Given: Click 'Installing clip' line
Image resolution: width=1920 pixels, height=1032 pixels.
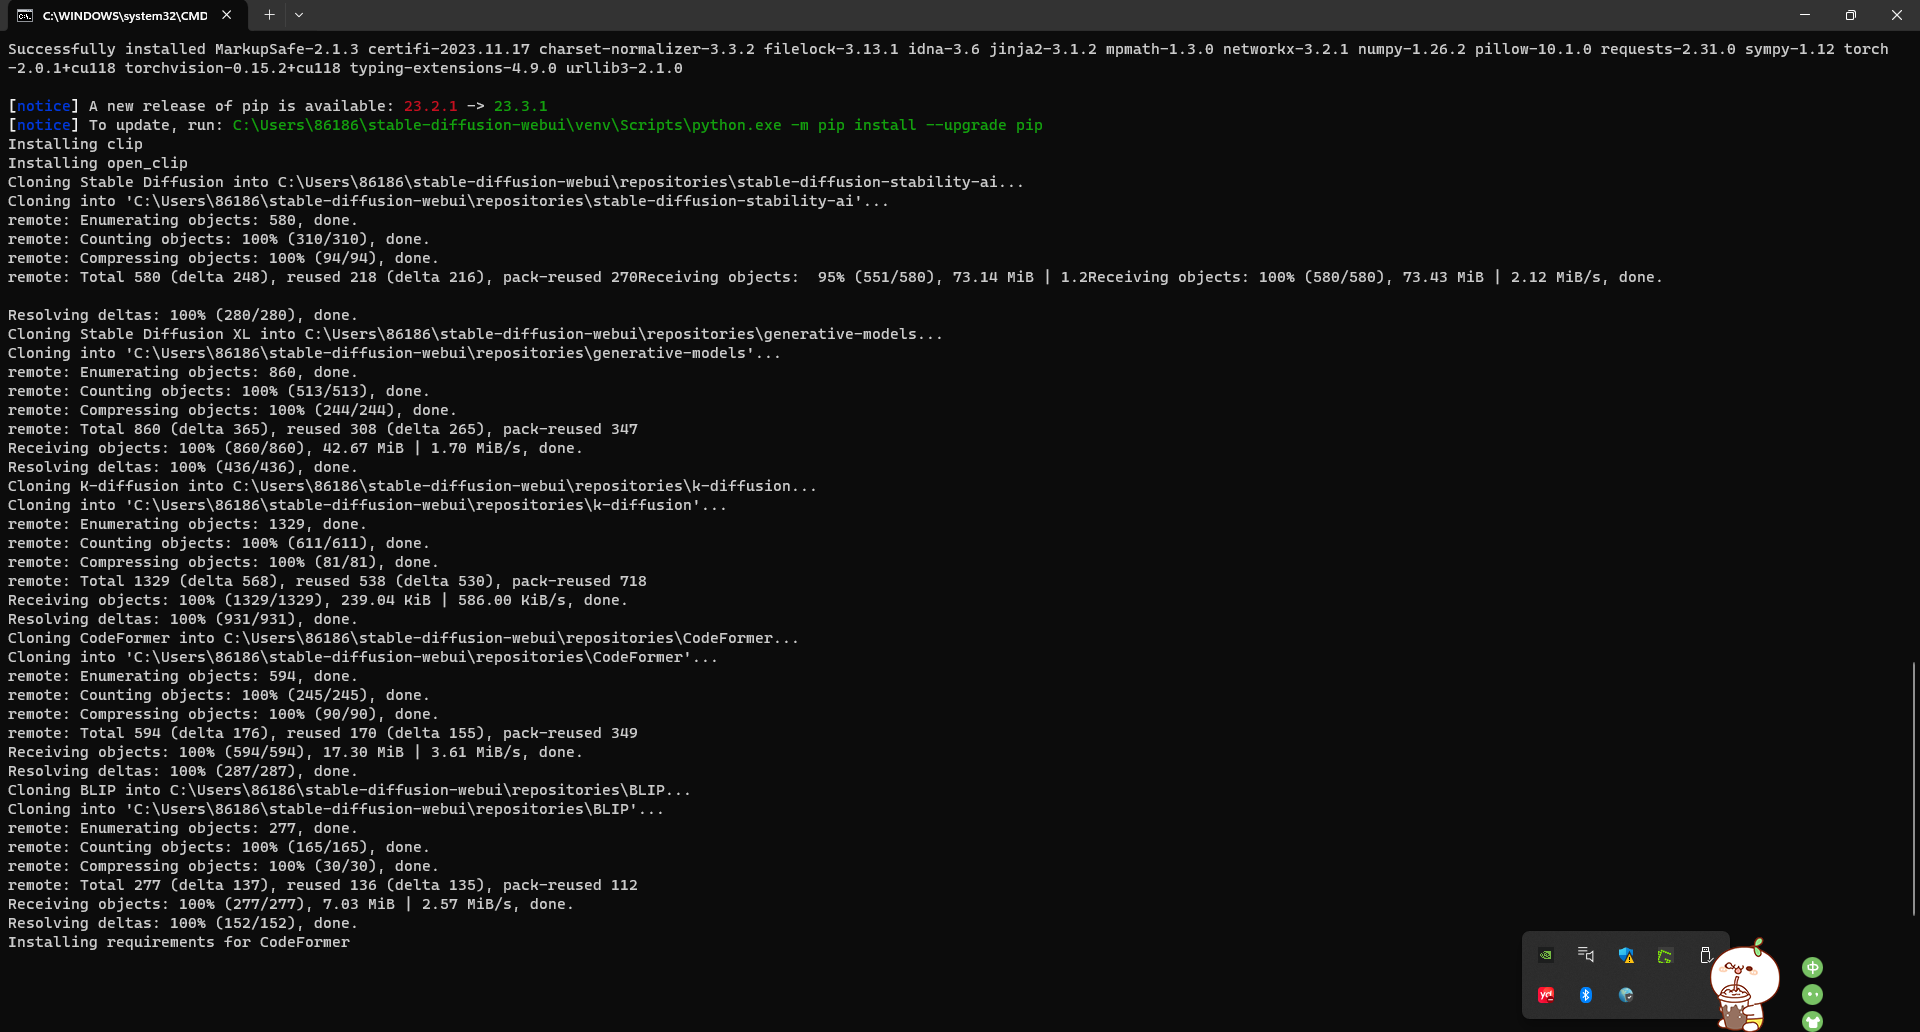Looking at the screenshot, I should 75,144.
